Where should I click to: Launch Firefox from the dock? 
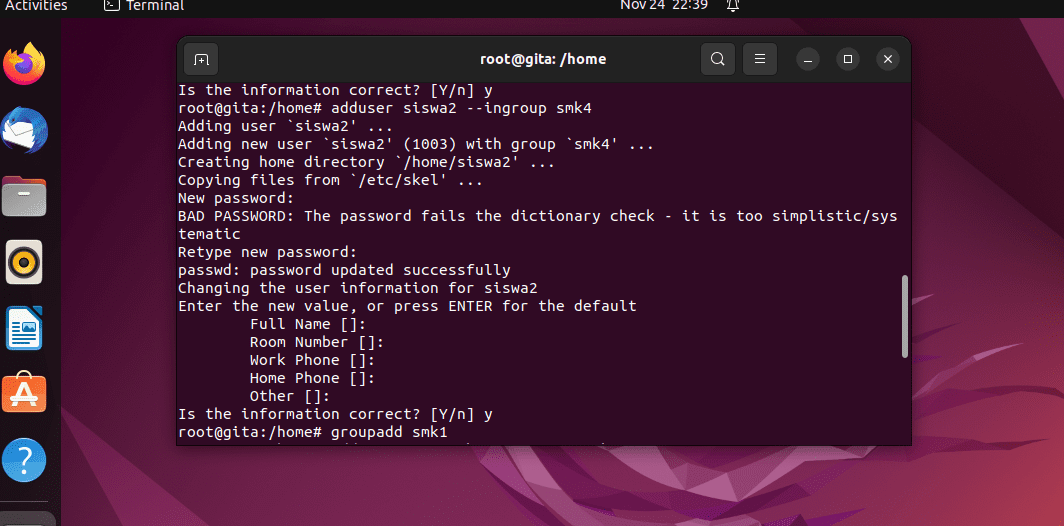(x=24, y=64)
